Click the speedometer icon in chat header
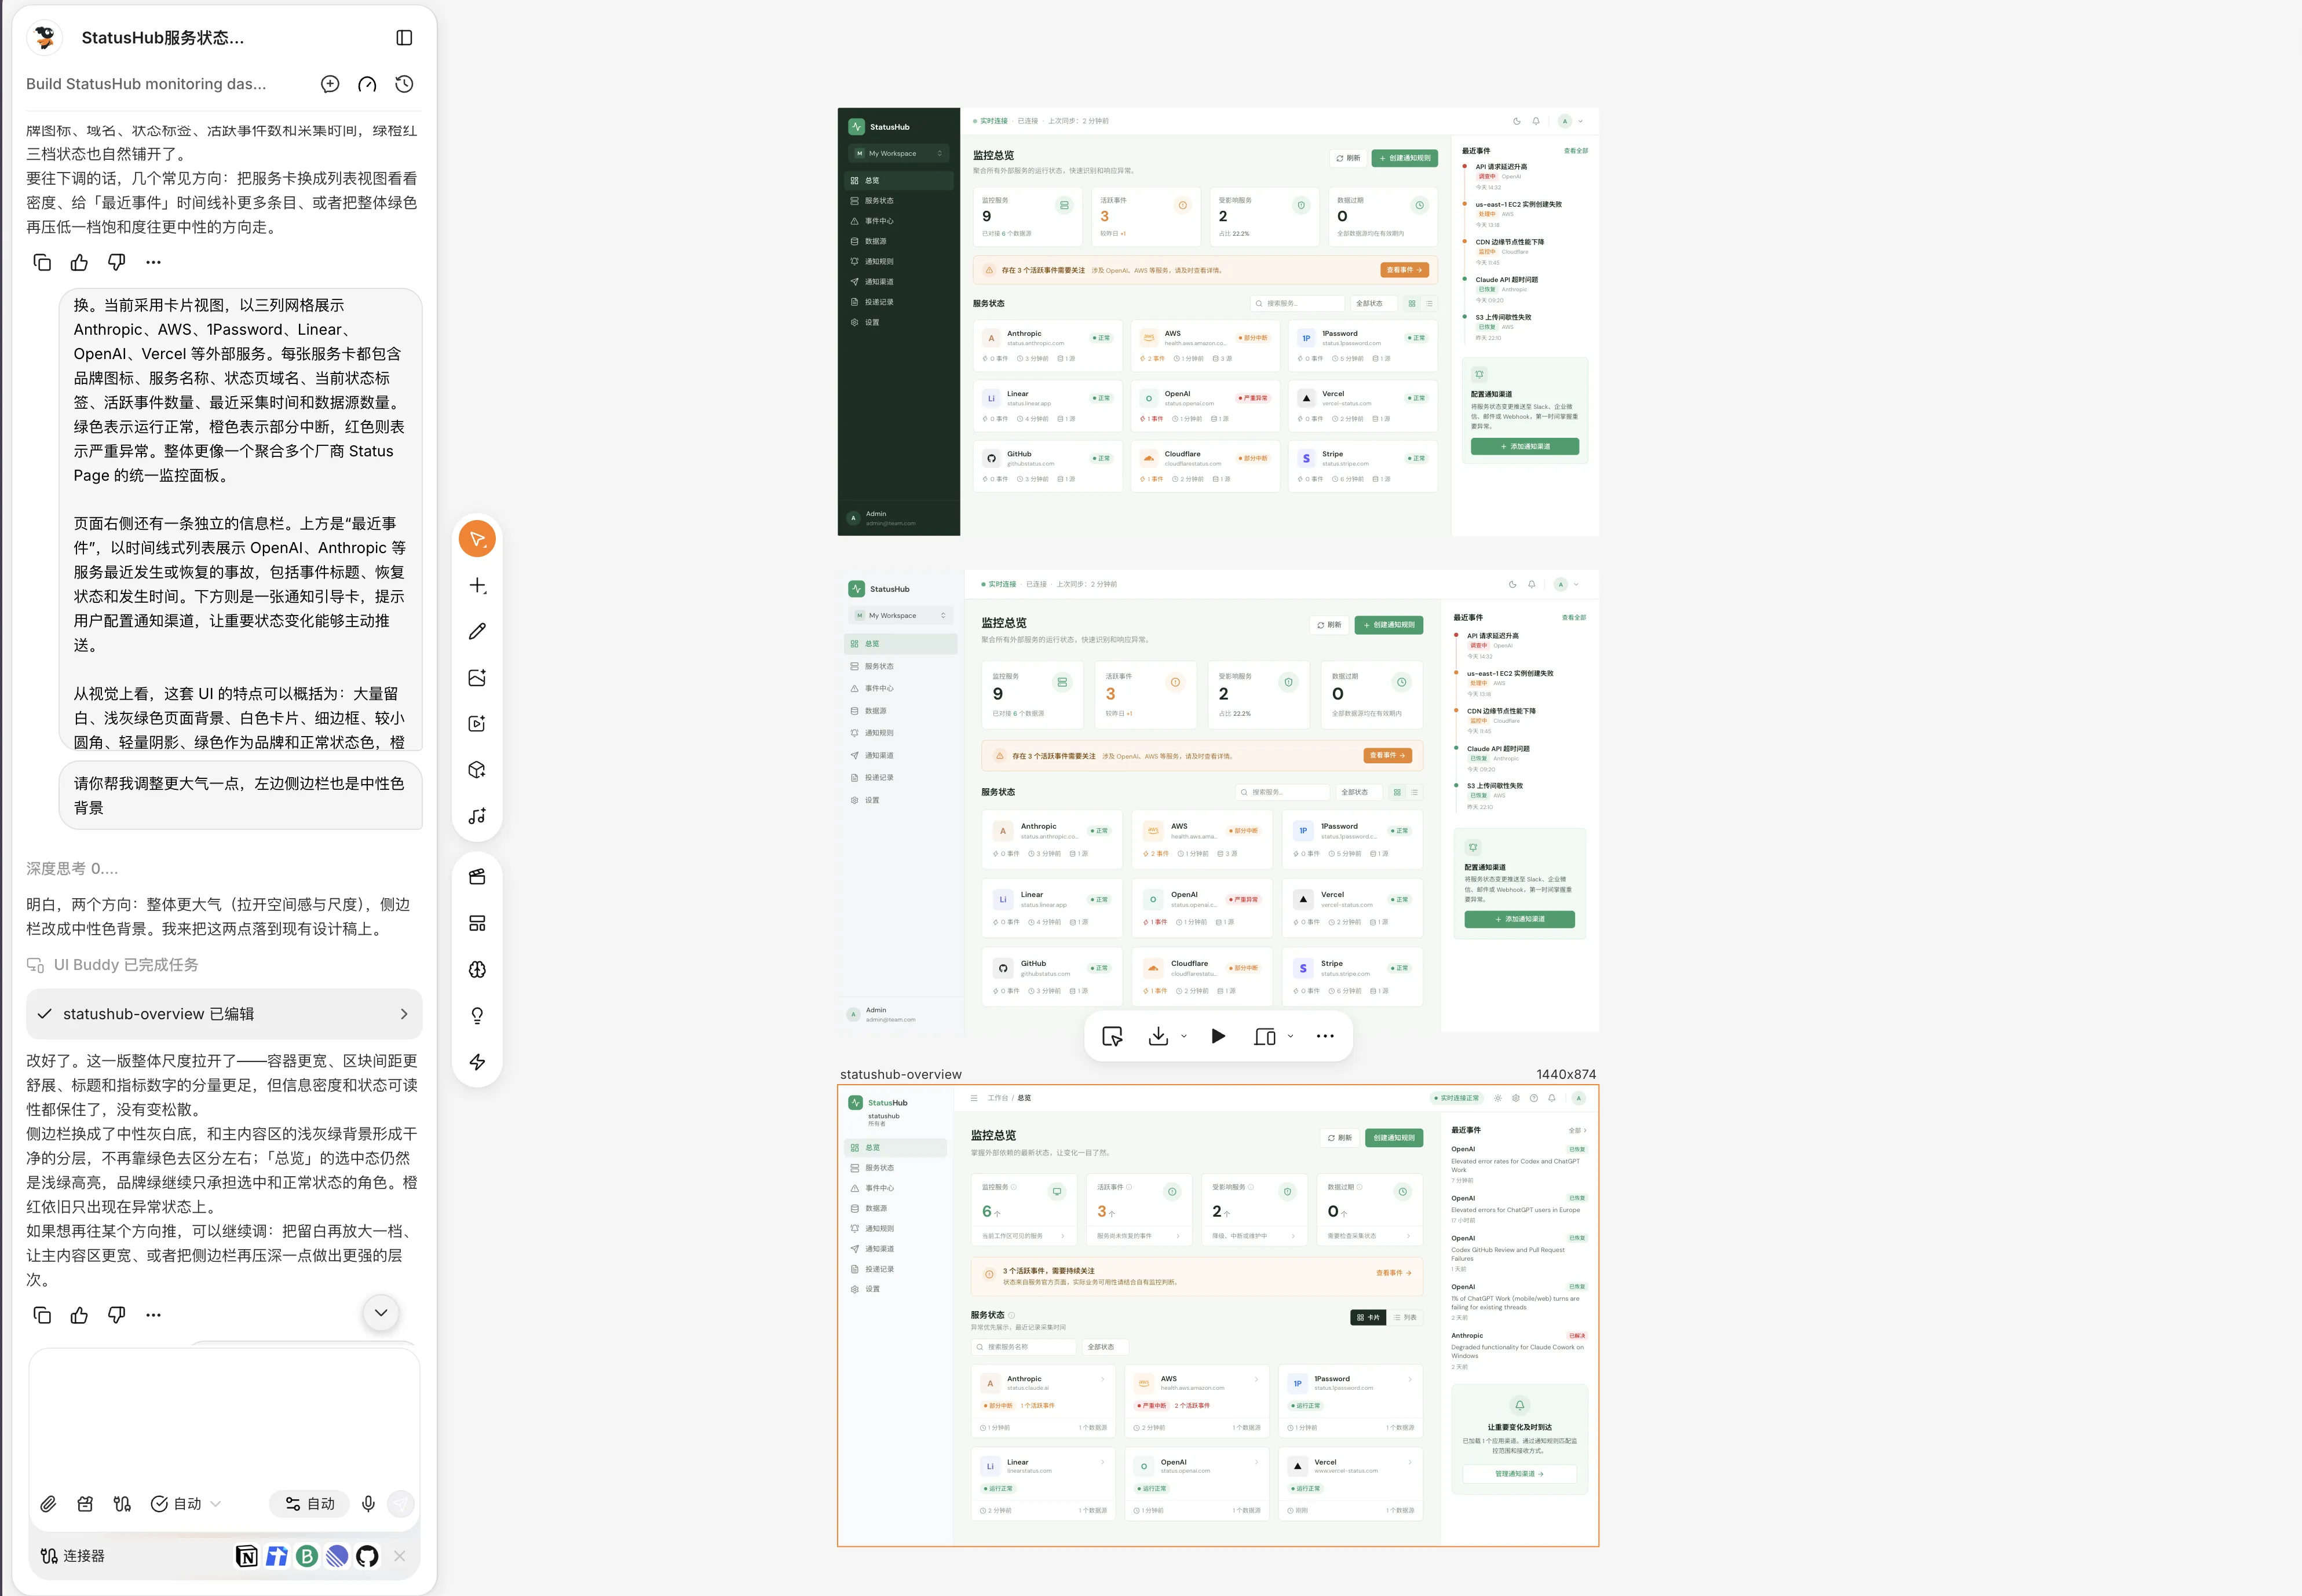The image size is (2302, 1596). pos(367,84)
